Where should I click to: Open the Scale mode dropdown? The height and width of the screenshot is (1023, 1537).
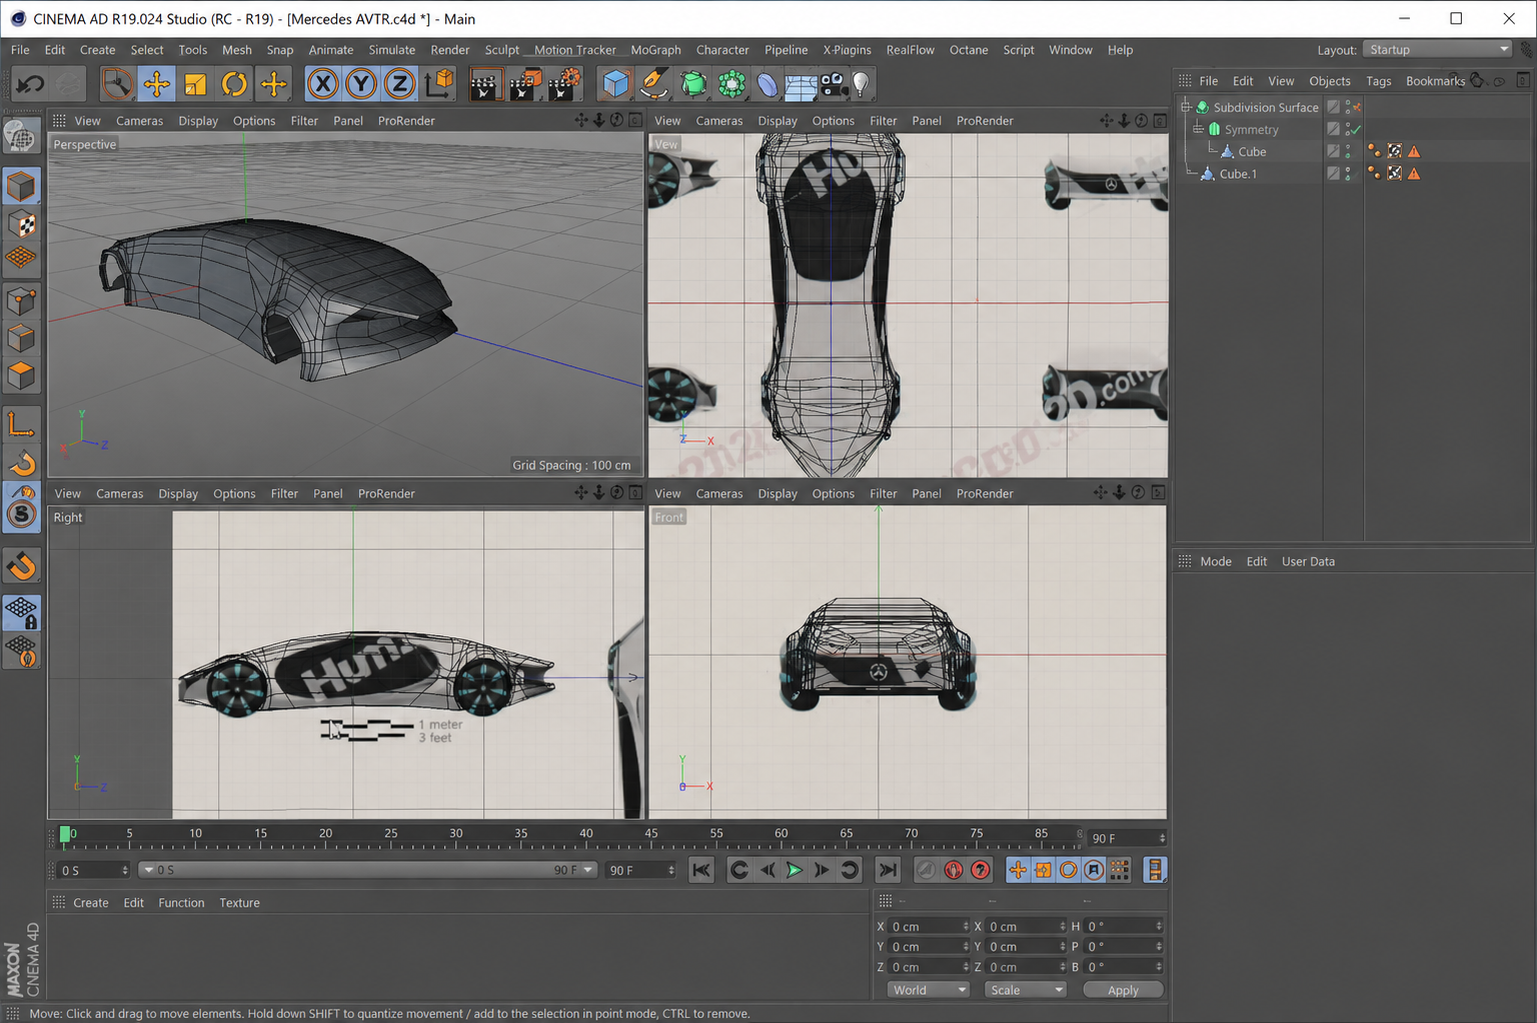(1025, 990)
